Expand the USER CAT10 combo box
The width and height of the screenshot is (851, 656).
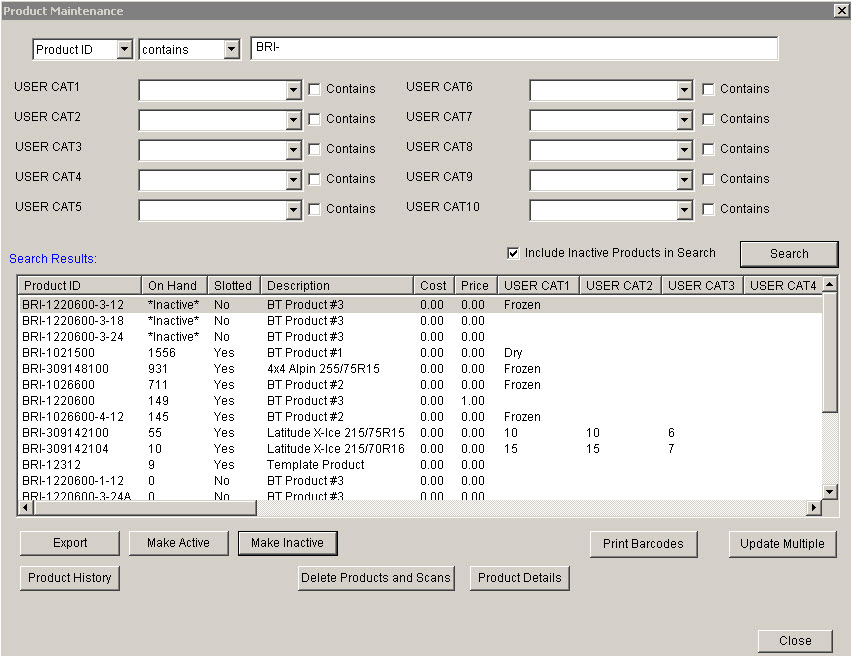(684, 209)
